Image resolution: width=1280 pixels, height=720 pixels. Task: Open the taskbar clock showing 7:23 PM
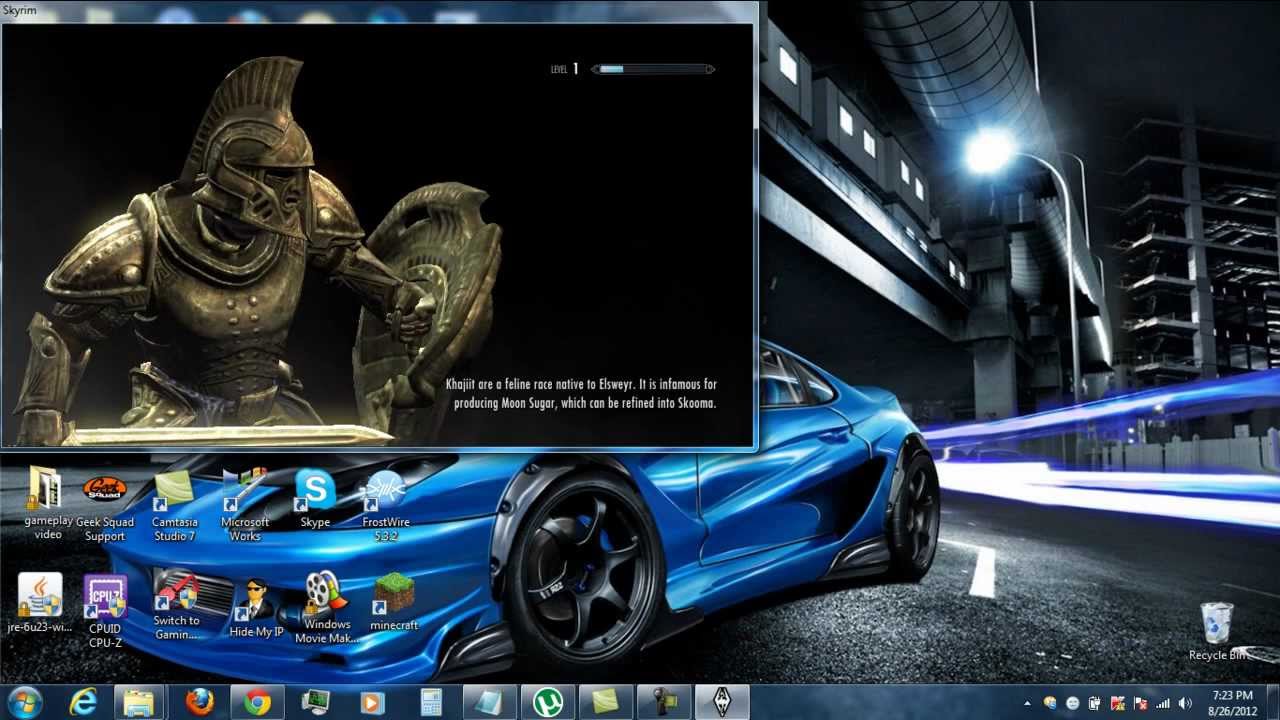tap(1231, 702)
